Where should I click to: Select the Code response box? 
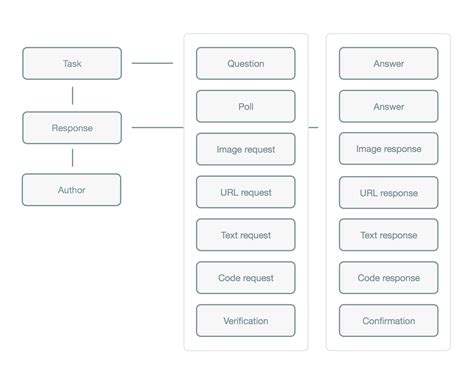(x=389, y=278)
